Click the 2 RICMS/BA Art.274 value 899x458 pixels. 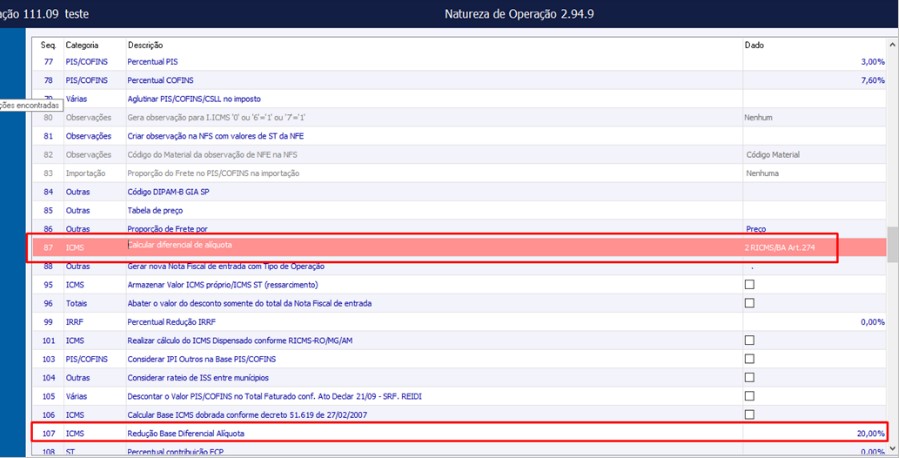pos(780,248)
